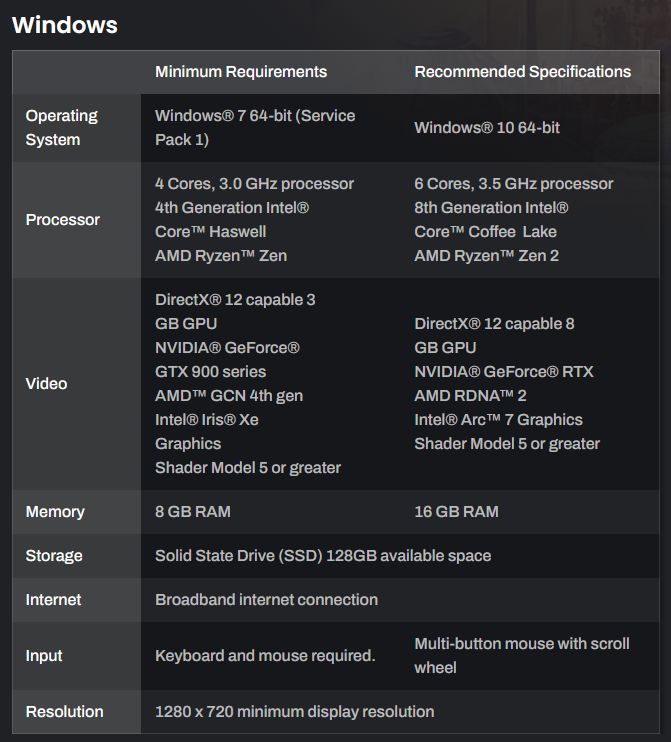Select the Video row label
Screen dimensions: 671x742
[47, 384]
